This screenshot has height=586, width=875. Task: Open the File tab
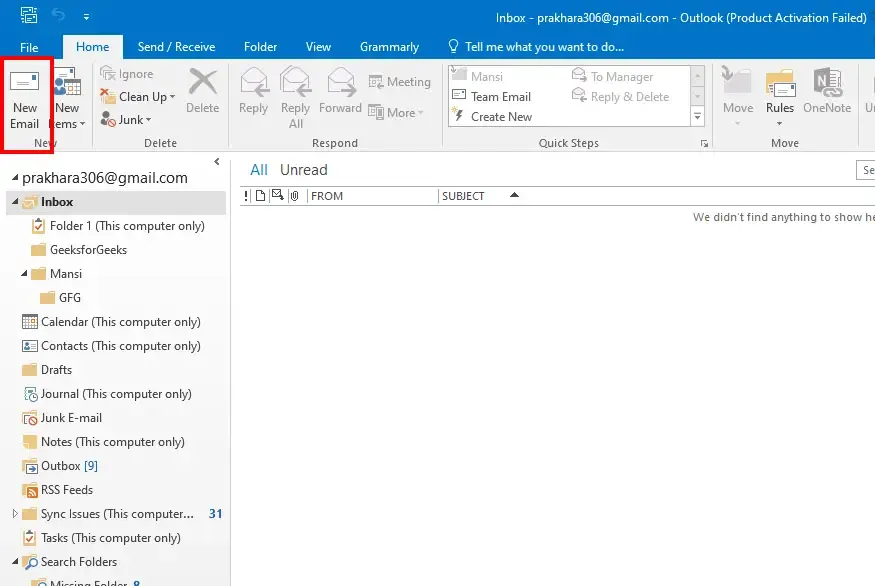(x=29, y=47)
